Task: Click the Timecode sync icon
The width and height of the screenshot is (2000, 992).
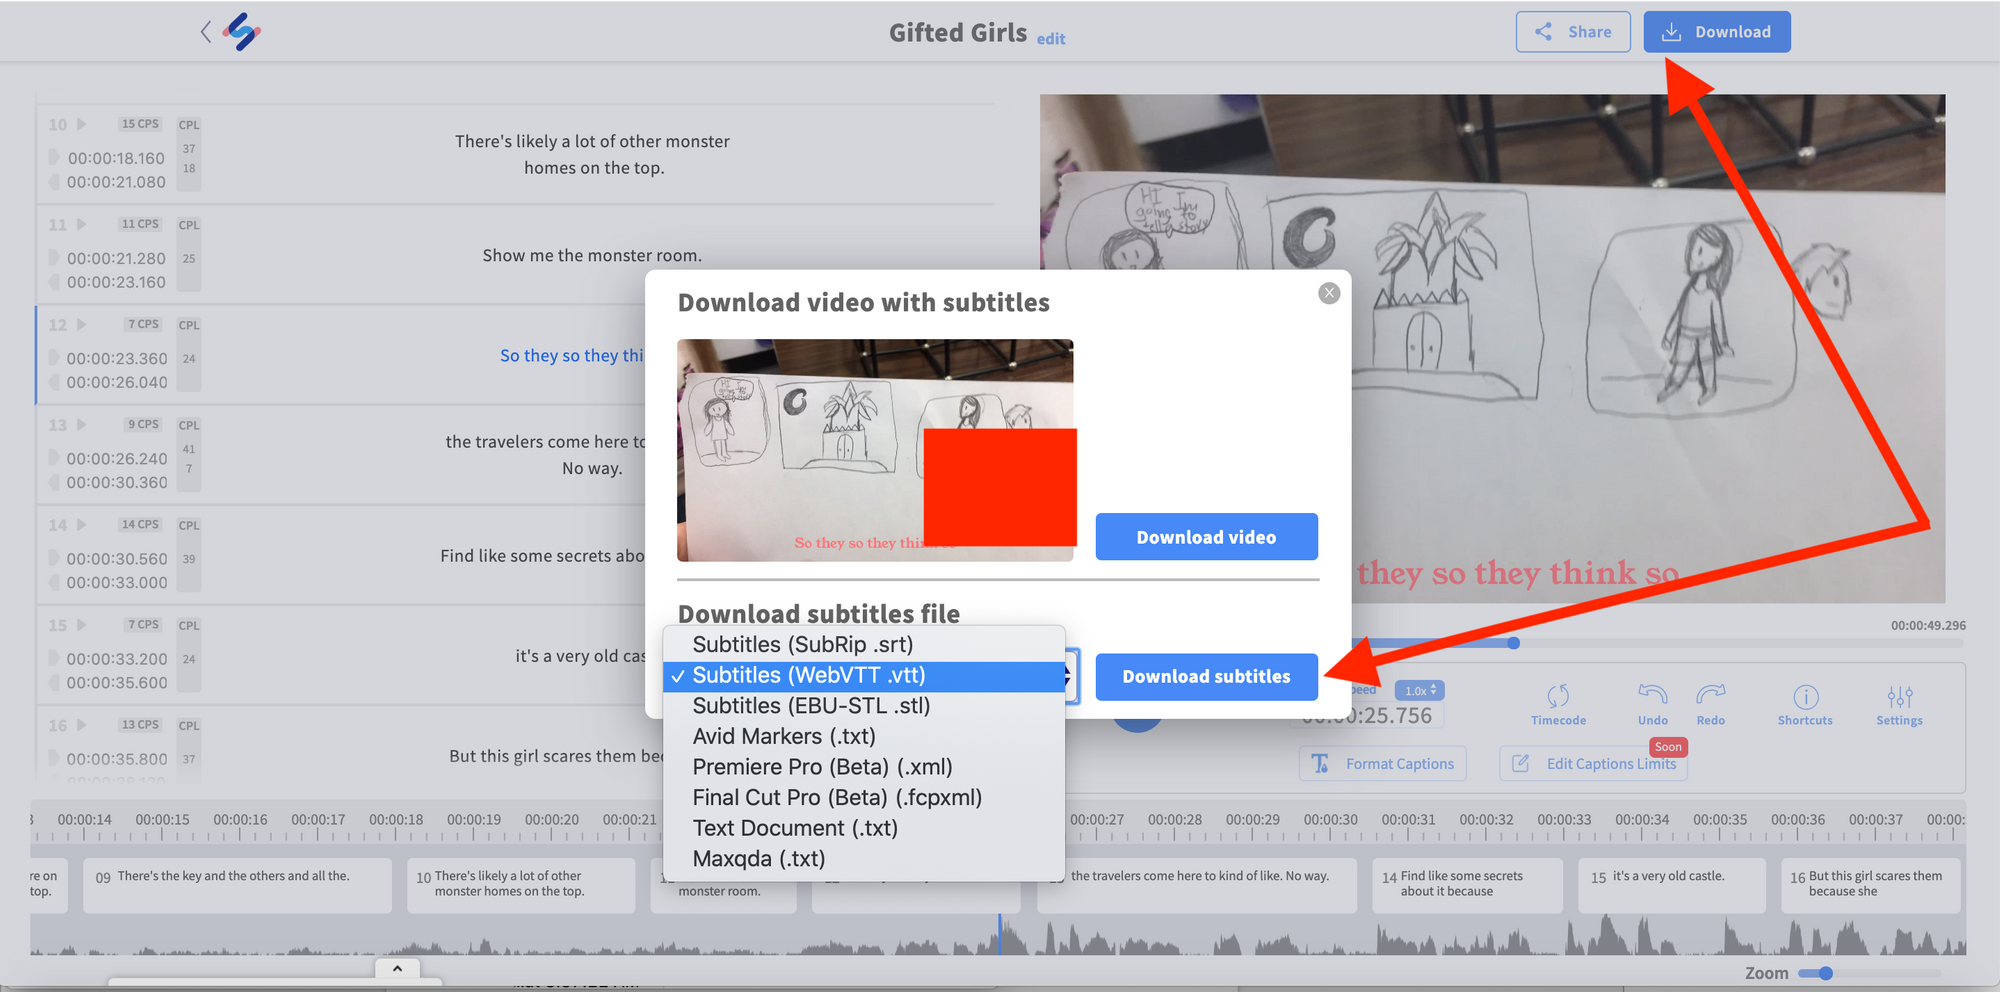Action: pyautogui.click(x=1557, y=696)
